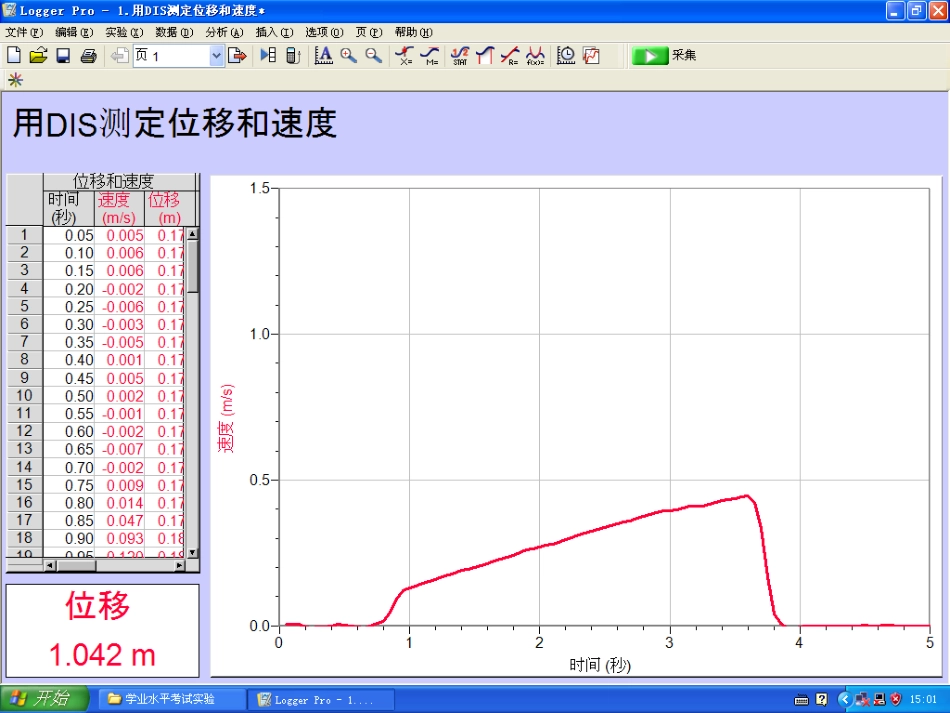Open the 编辑 menu

(75, 32)
